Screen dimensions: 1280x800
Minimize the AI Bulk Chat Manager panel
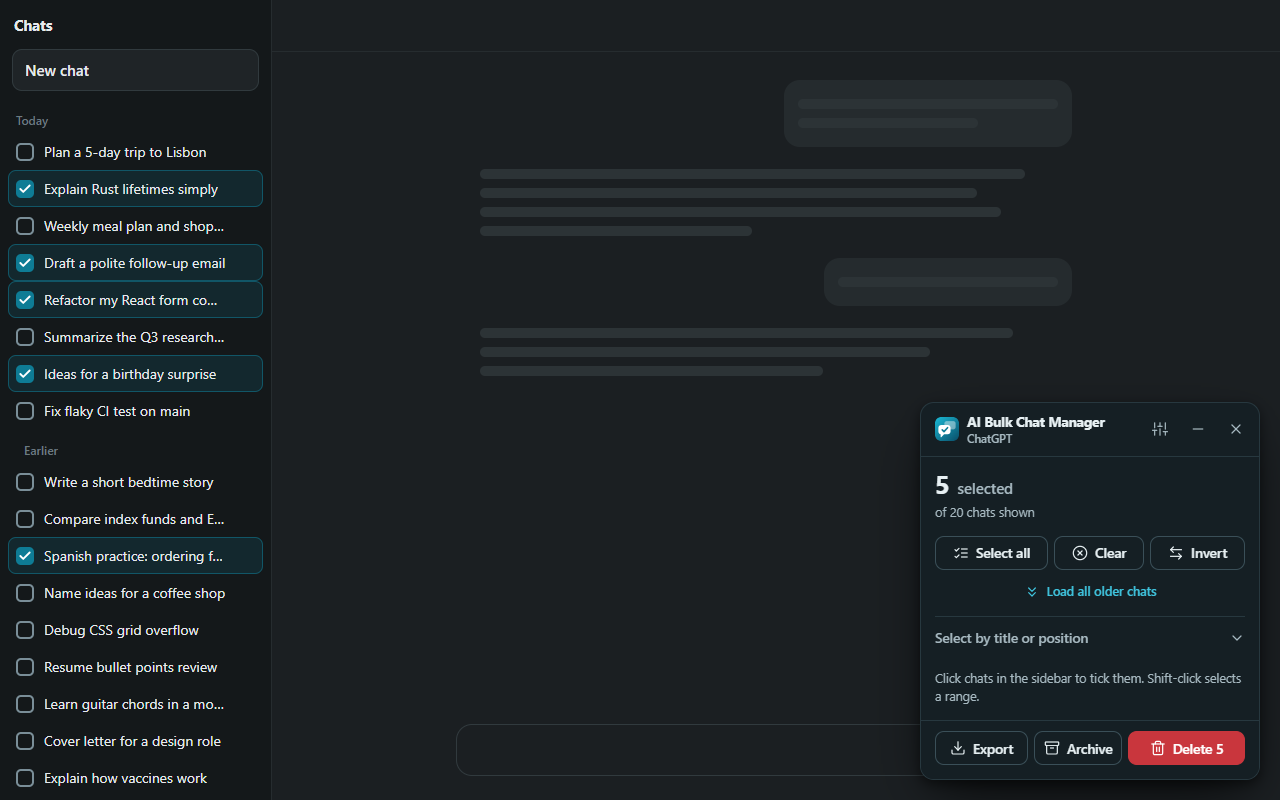(x=1198, y=429)
